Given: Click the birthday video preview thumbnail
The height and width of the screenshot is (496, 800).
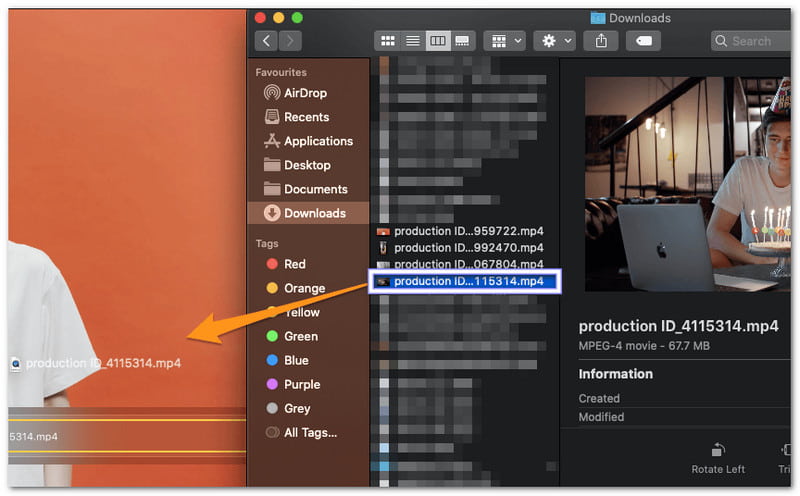Looking at the screenshot, I should point(687,184).
